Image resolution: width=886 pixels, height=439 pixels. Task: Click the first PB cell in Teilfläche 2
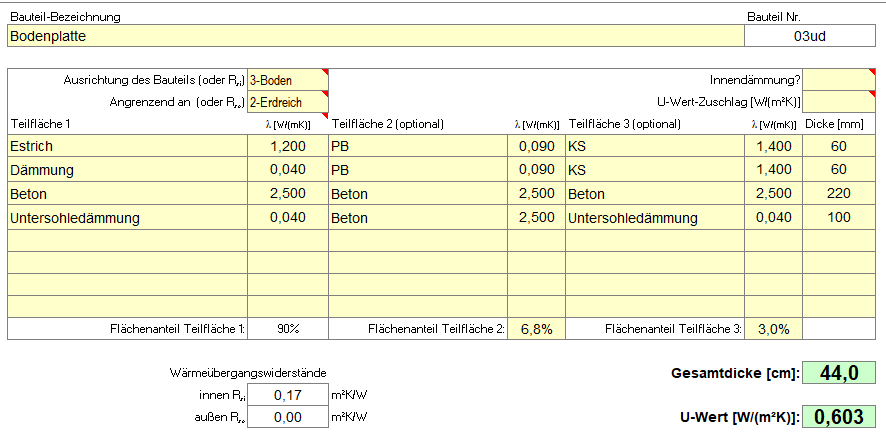tap(418, 146)
